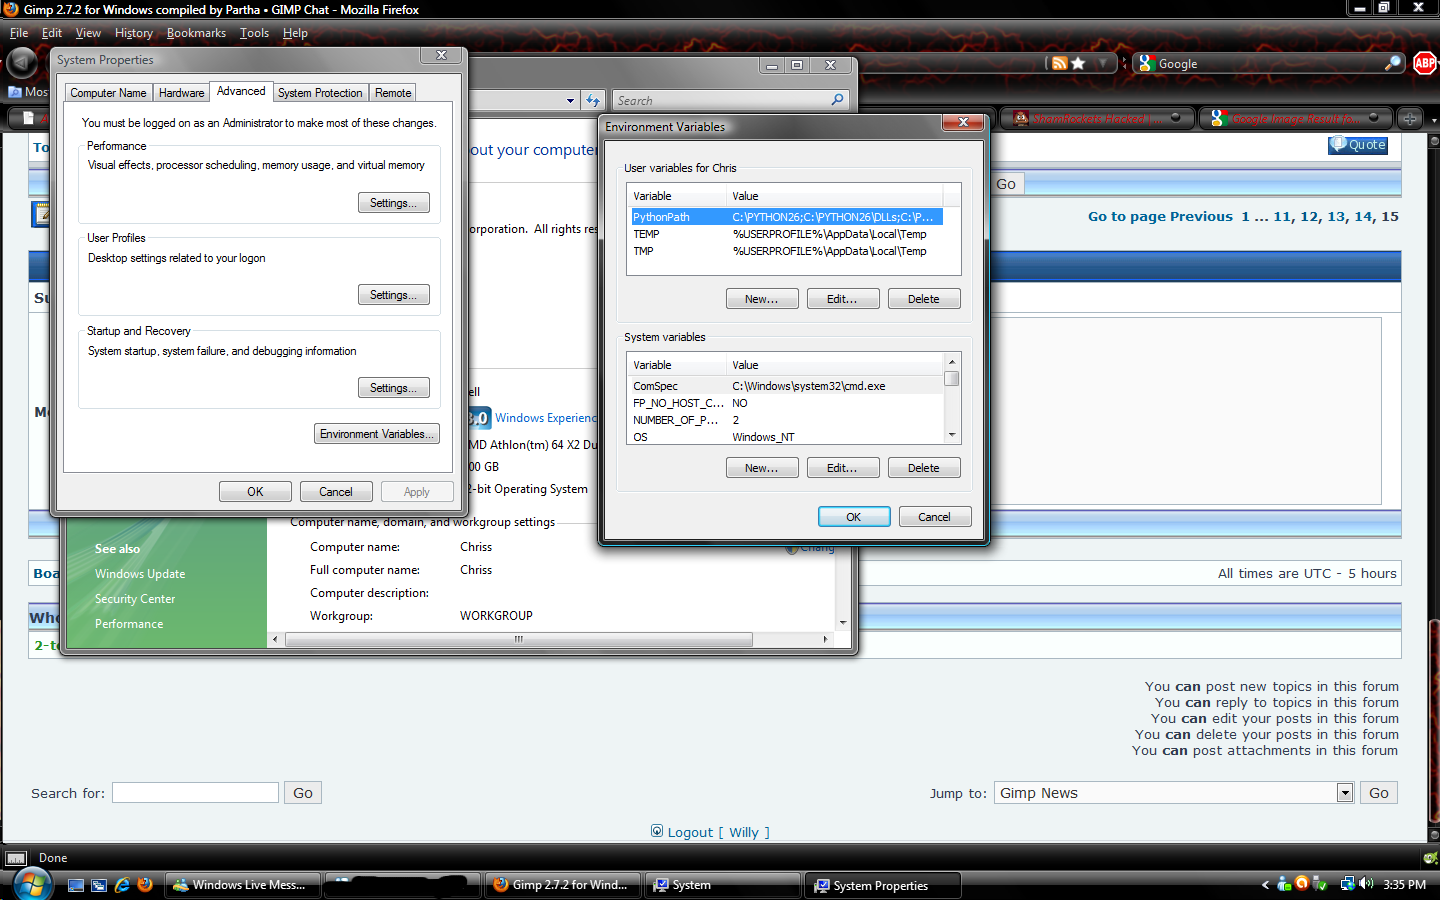The width and height of the screenshot is (1440, 900).
Task: Show hidden tray icons arrow
Action: pyautogui.click(x=1265, y=885)
